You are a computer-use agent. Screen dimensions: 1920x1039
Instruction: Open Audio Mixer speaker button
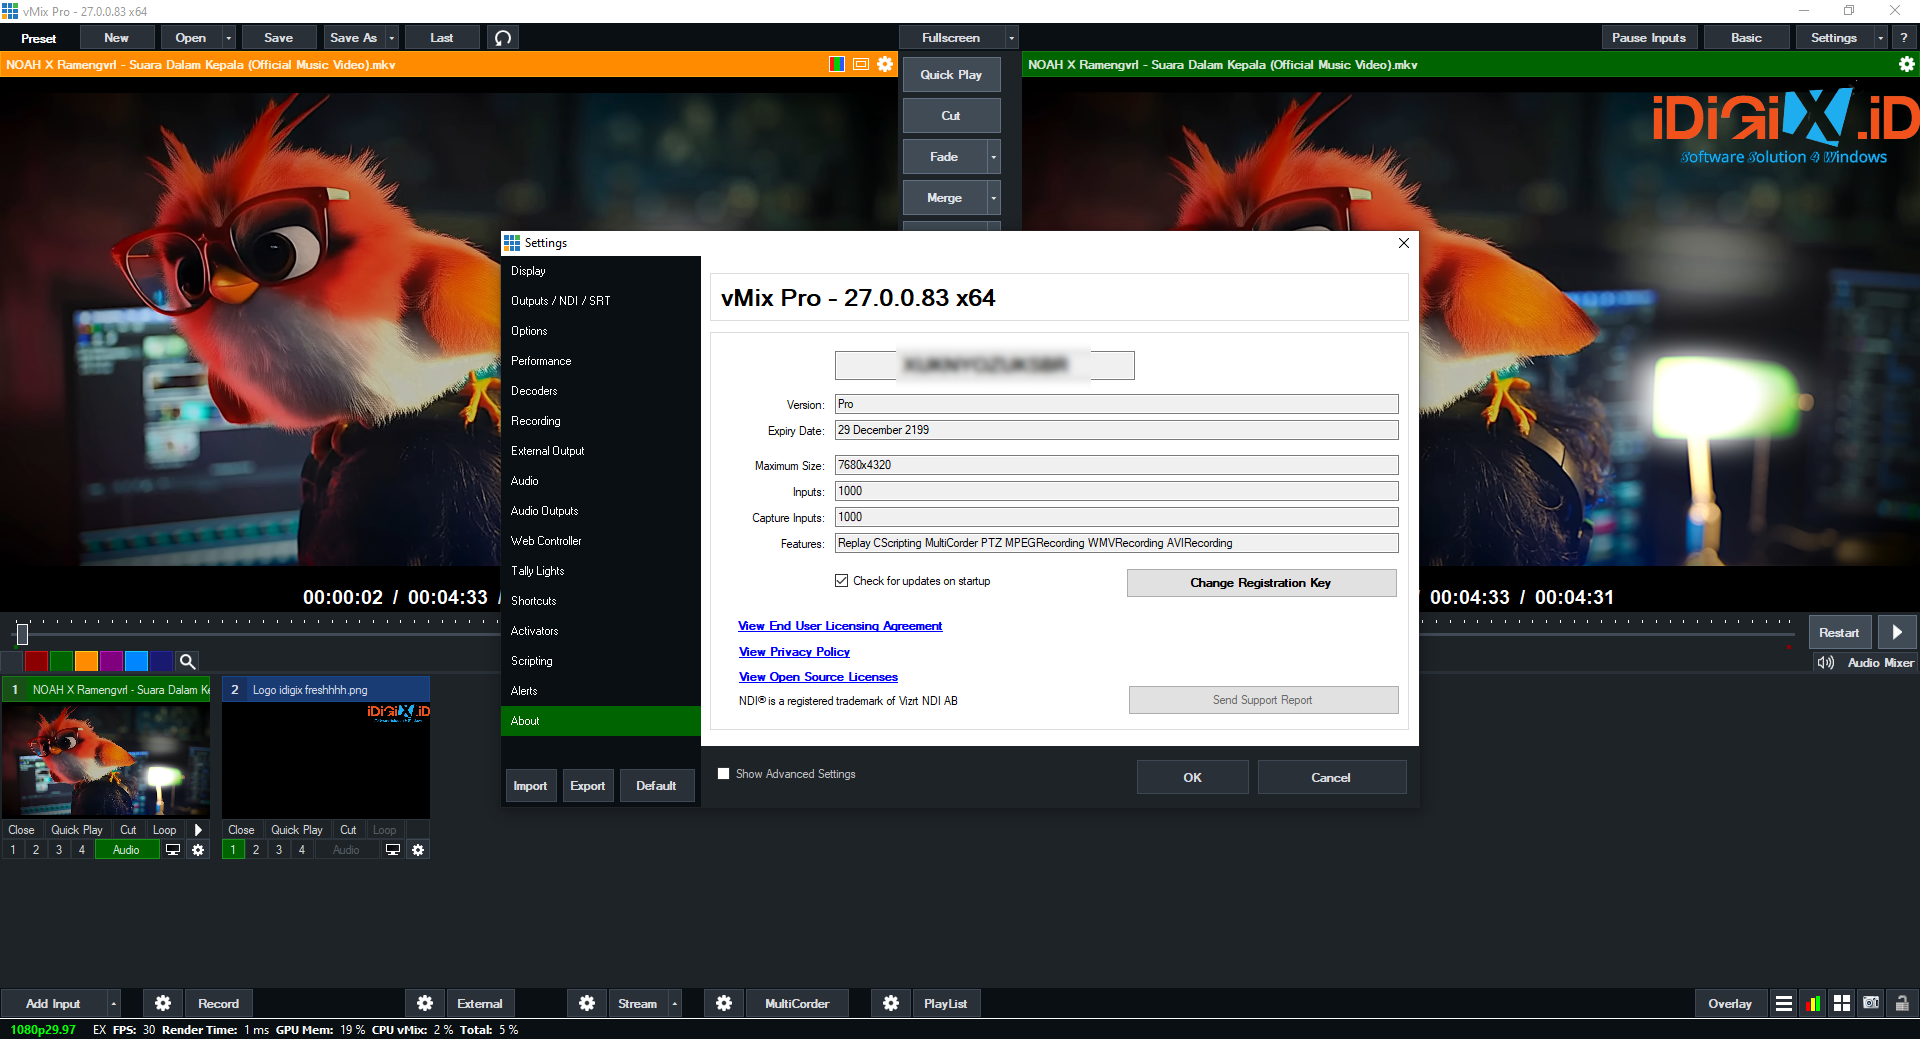1865,662
